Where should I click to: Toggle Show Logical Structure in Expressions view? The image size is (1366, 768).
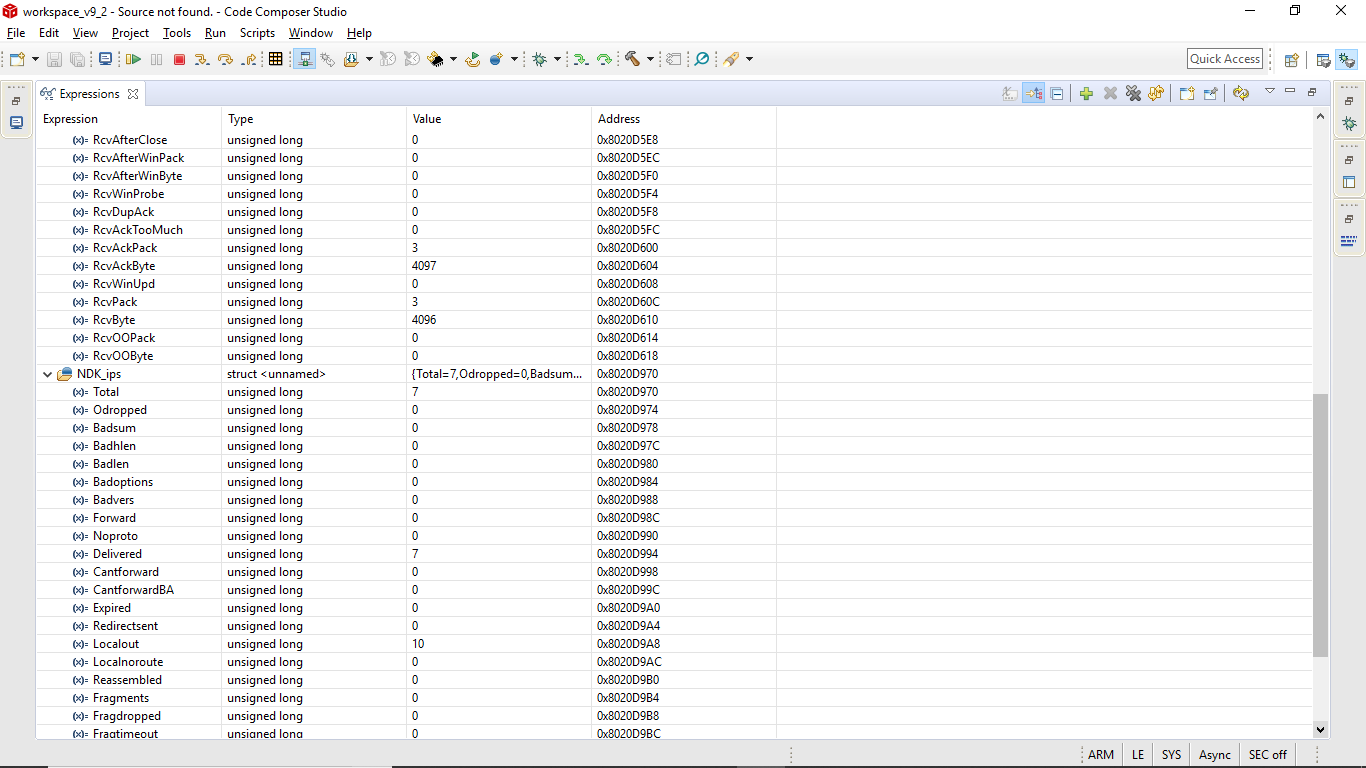(x=1033, y=94)
